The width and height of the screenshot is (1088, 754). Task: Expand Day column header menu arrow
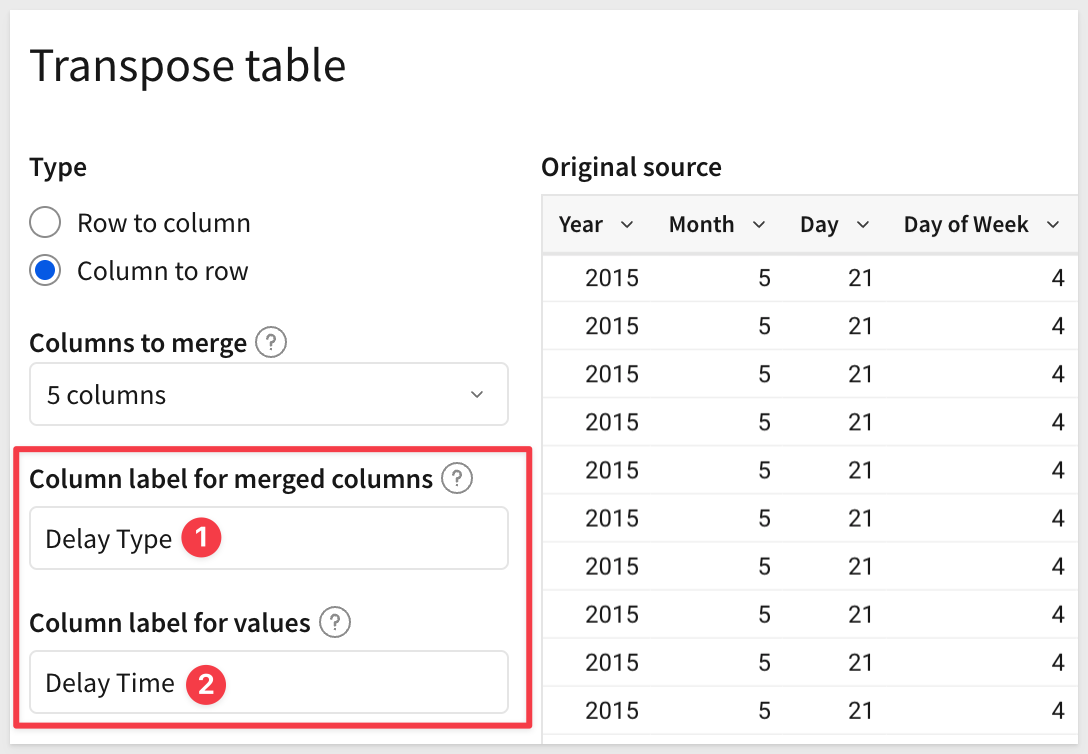click(x=863, y=225)
